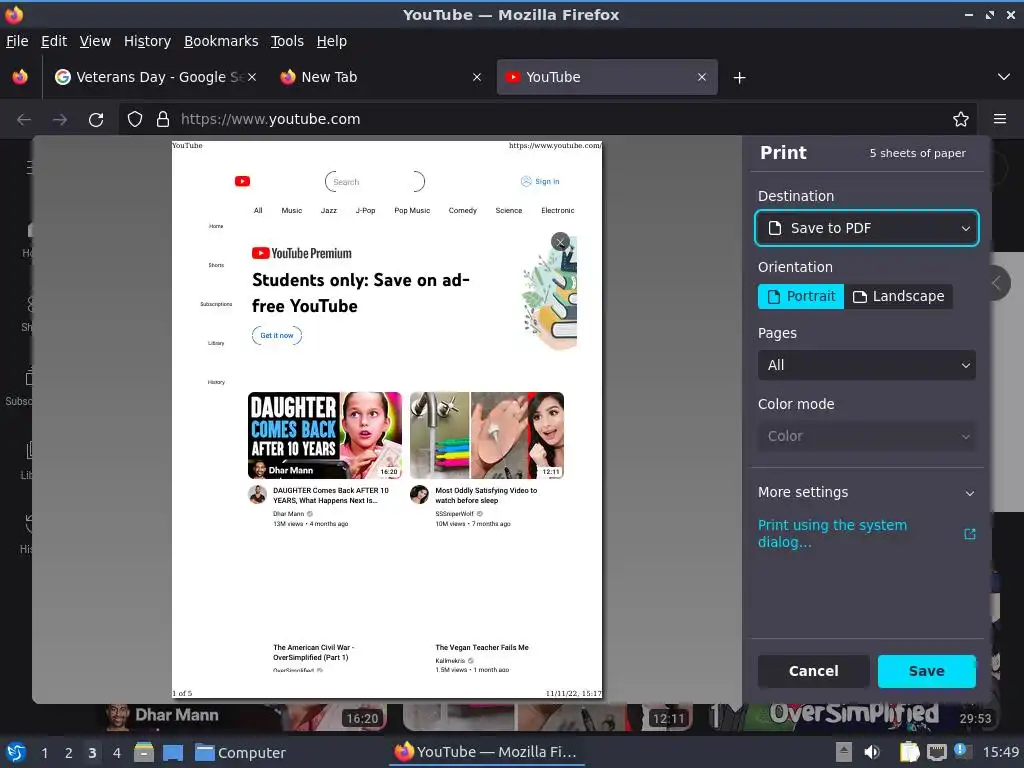Image resolution: width=1024 pixels, height=768 pixels.
Task: Click the URL address bar field
Action: coord(549,120)
